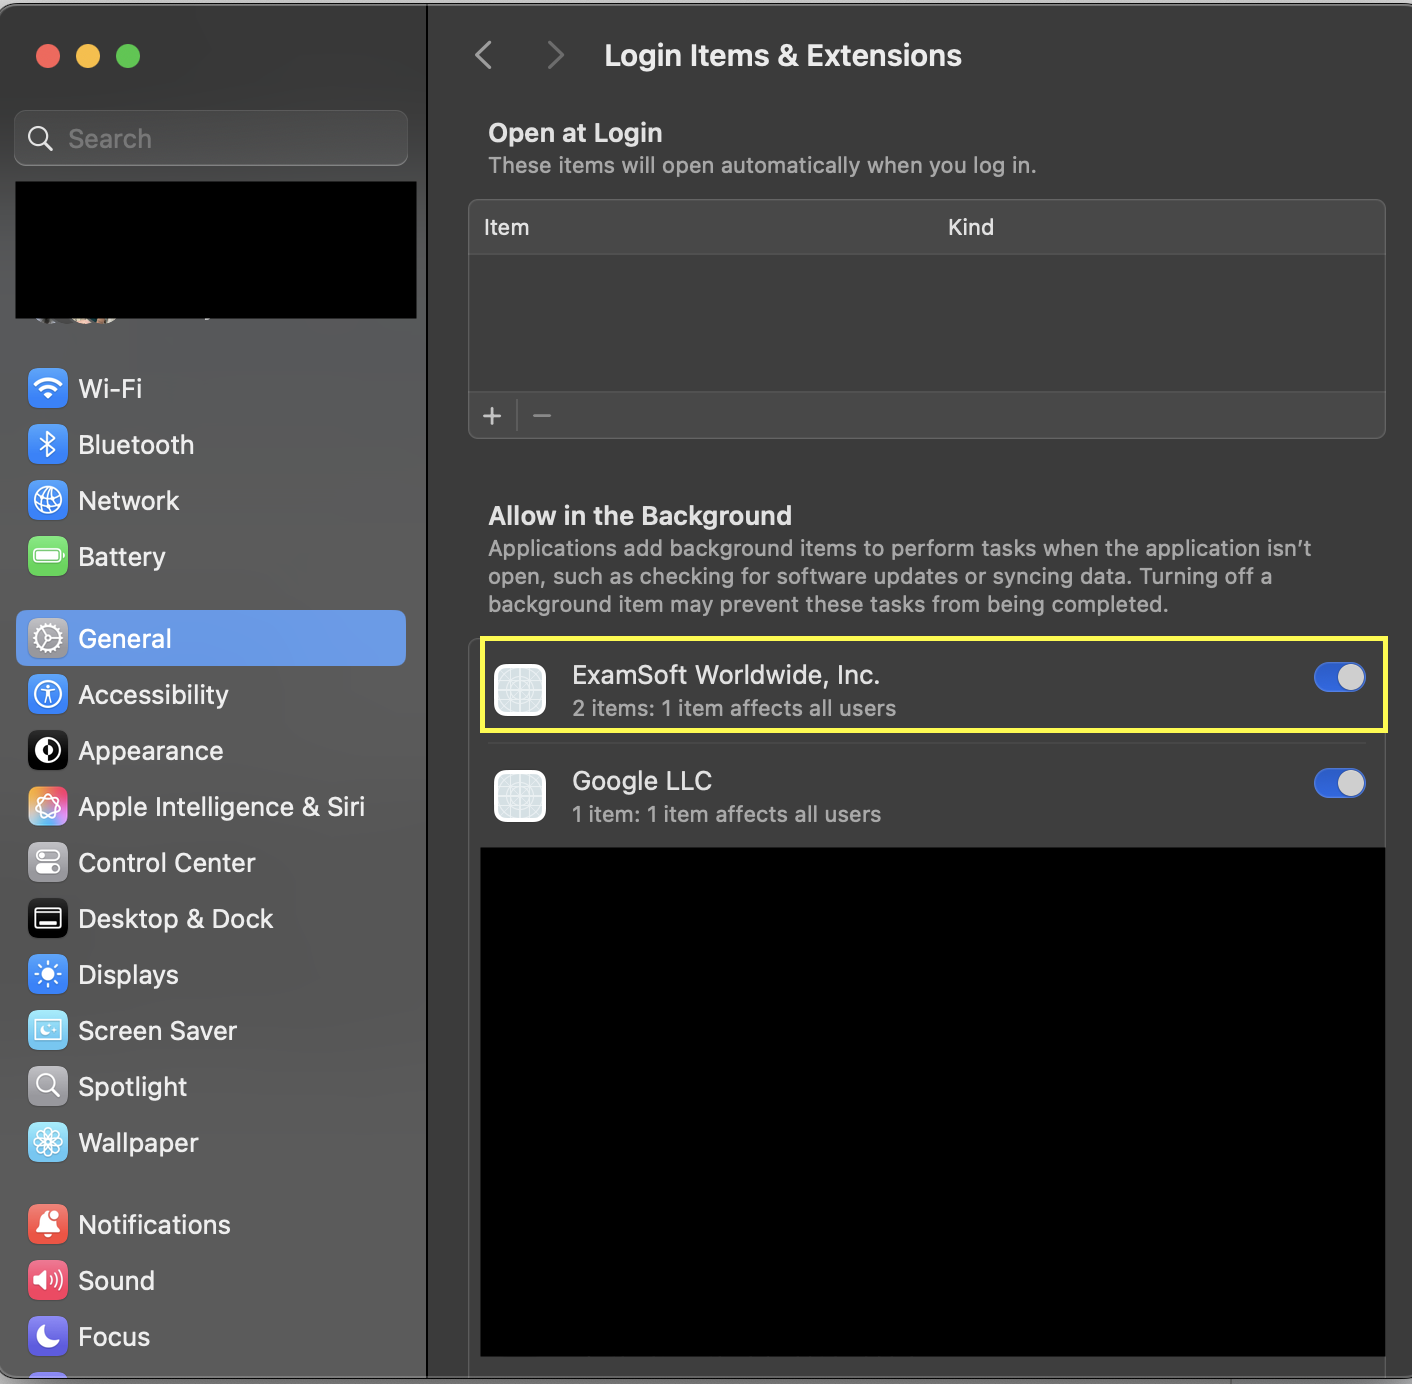The width and height of the screenshot is (1412, 1384).
Task: Click the Bluetooth icon in sidebar
Action: pos(48,444)
